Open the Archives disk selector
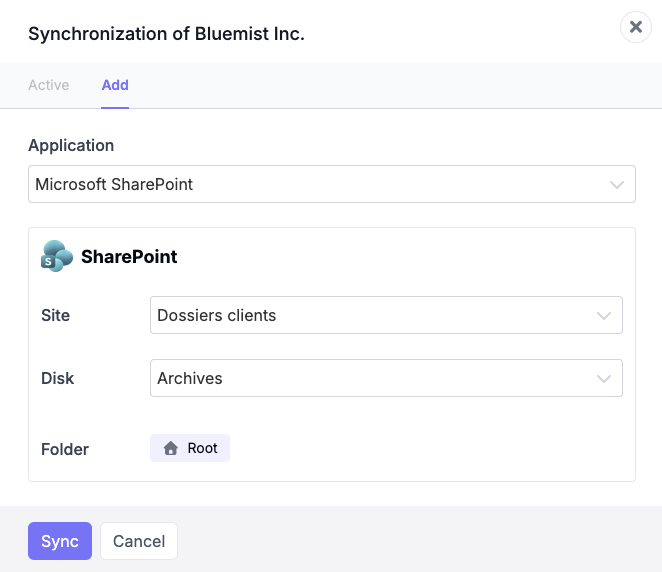Image resolution: width=662 pixels, height=572 pixels. 386,378
